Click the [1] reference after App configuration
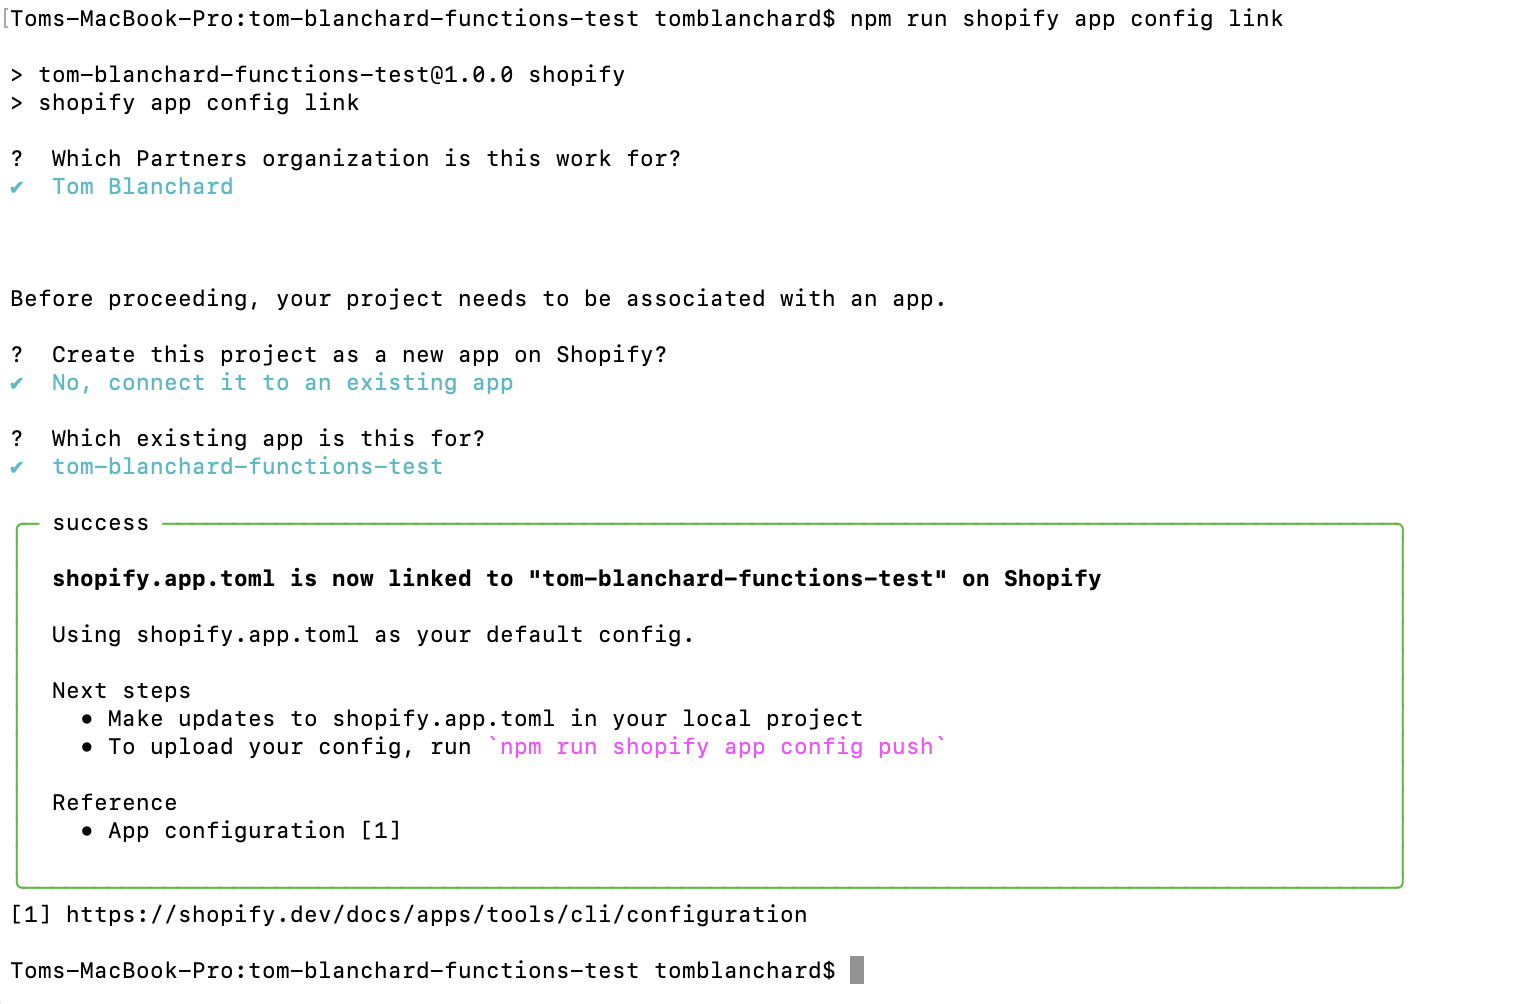Viewport: 1534px width, 1004px height. coord(381,831)
